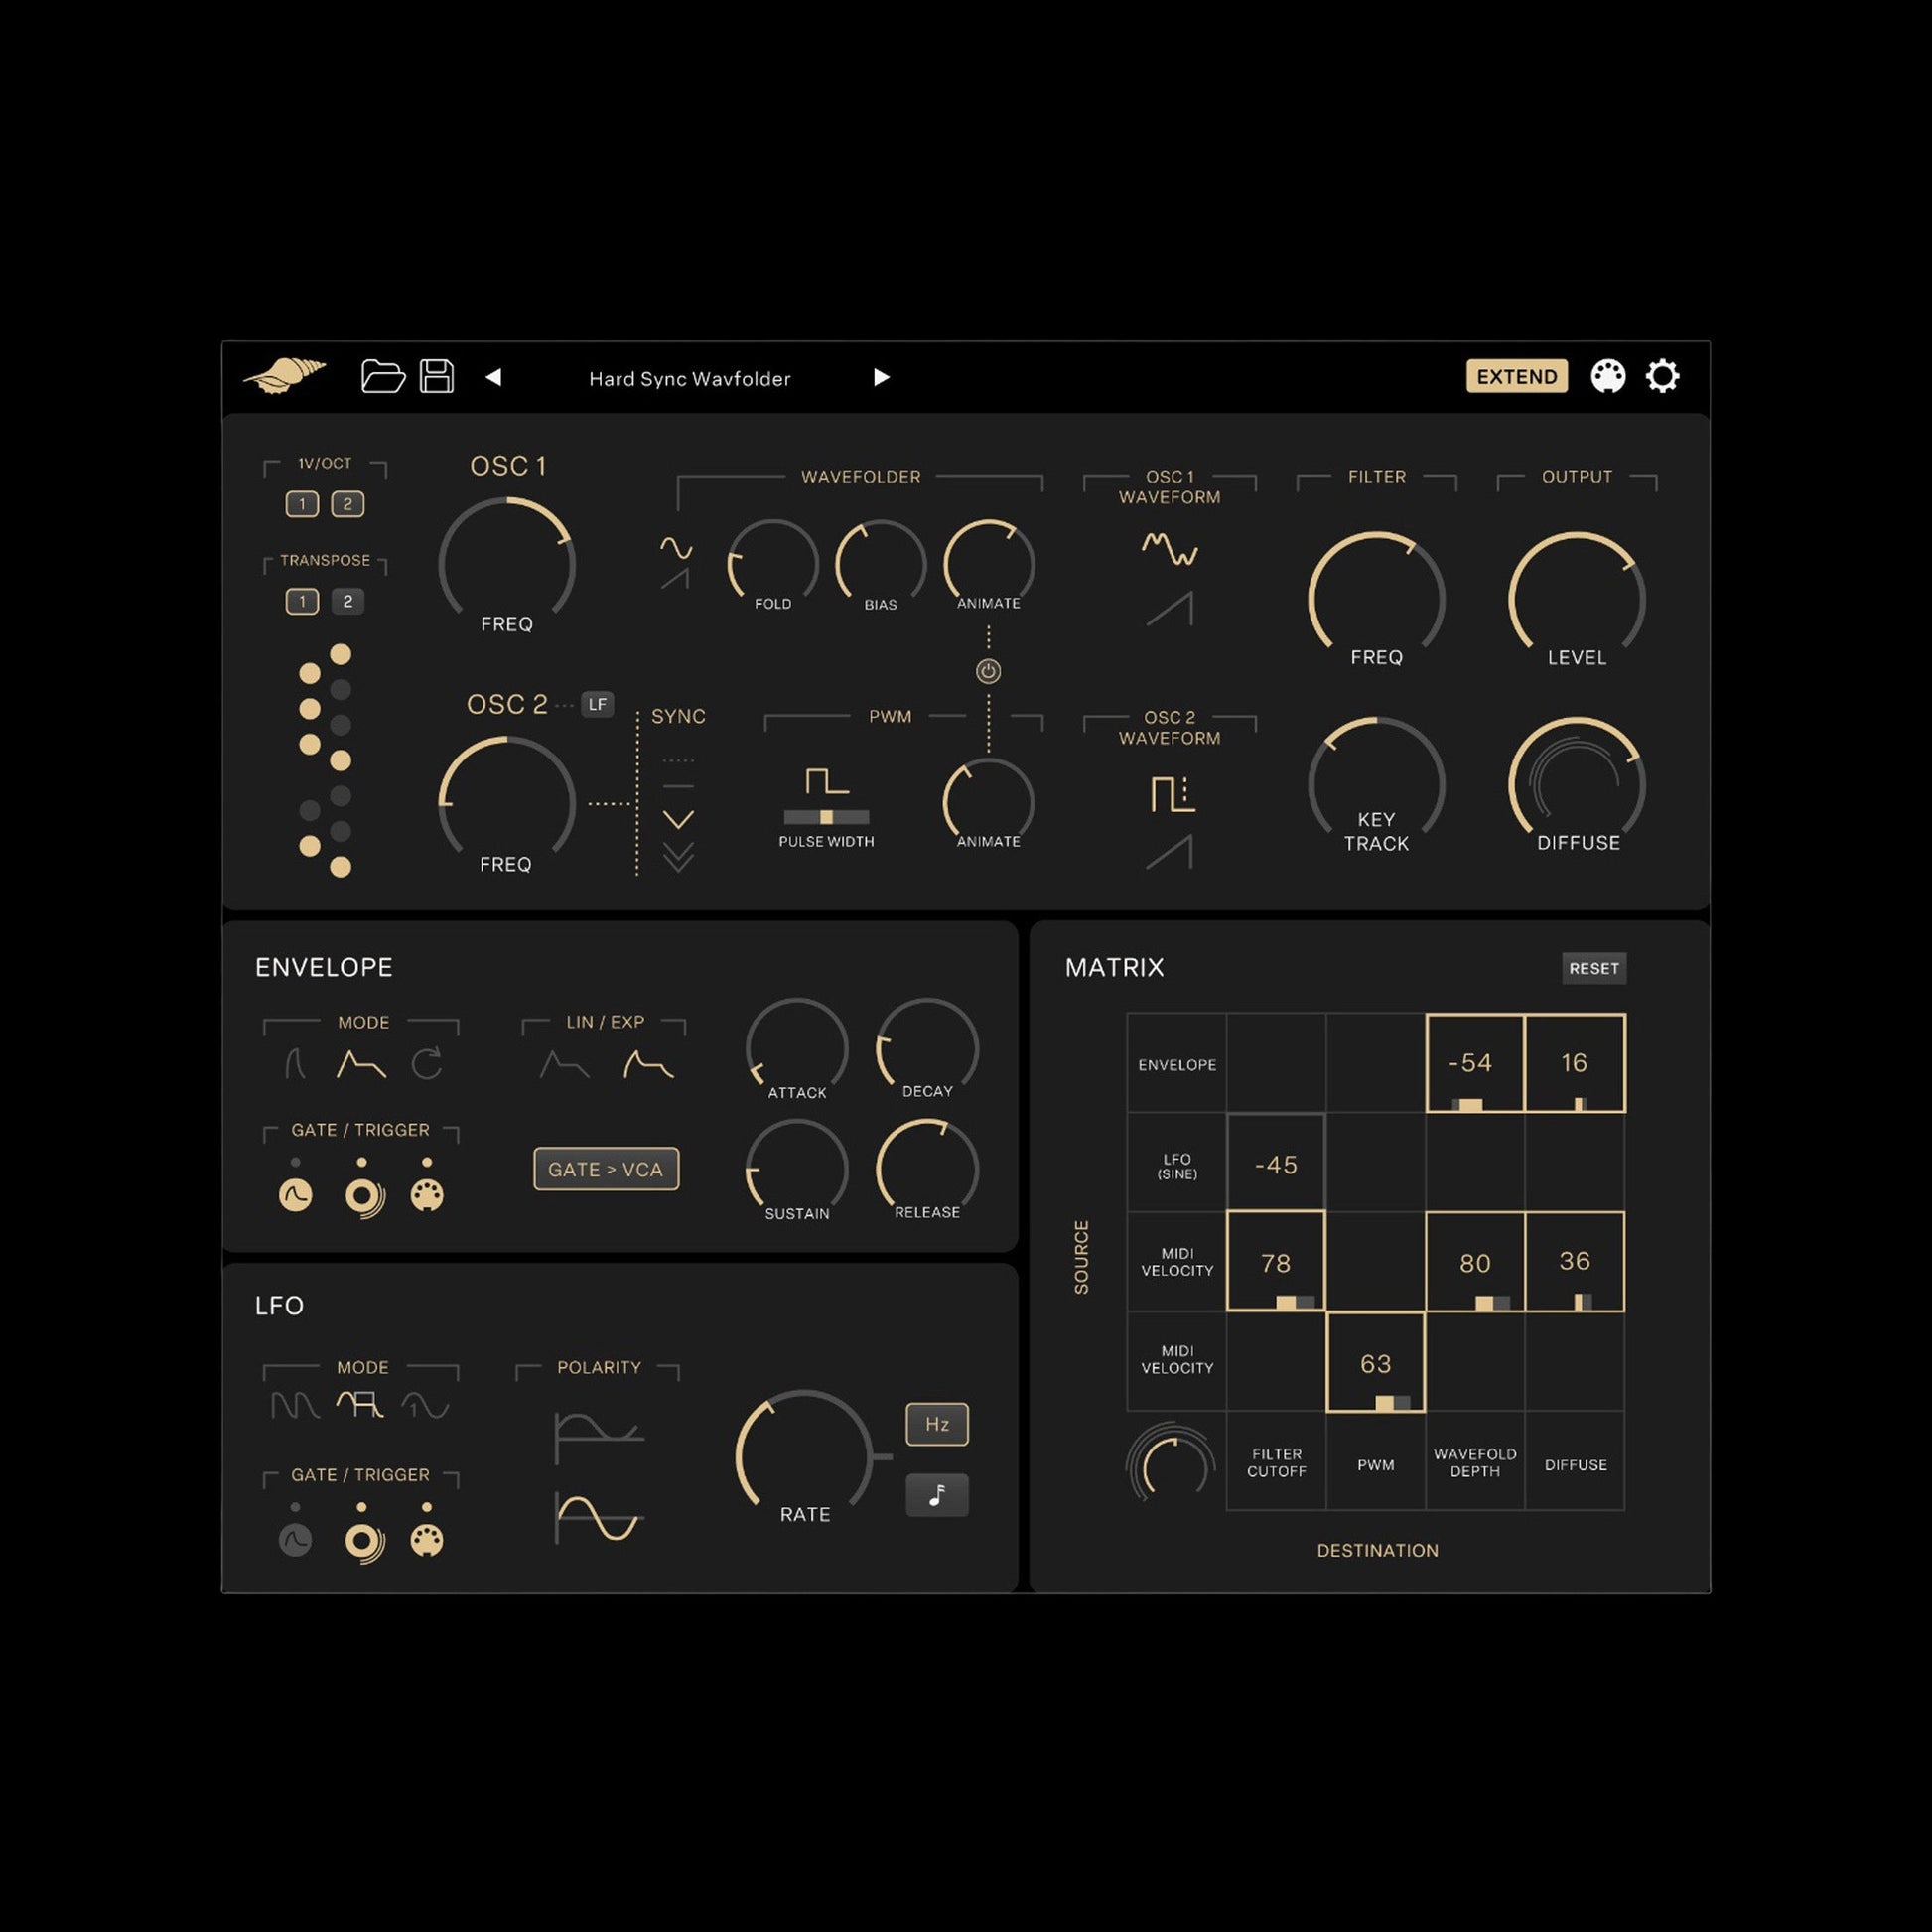1932x1932 pixels.
Task: Toggle the wavefolder animate power icon
Action: (x=988, y=671)
